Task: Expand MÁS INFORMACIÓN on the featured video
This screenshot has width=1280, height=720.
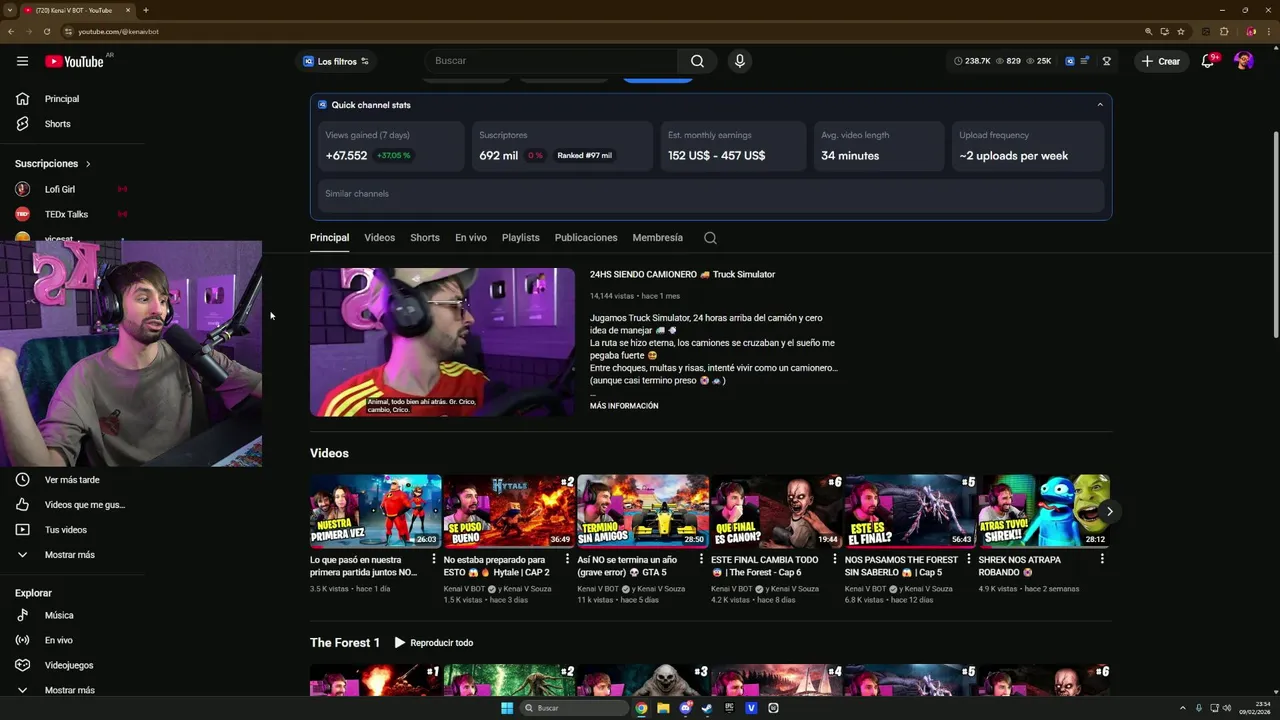Action: 624,406
